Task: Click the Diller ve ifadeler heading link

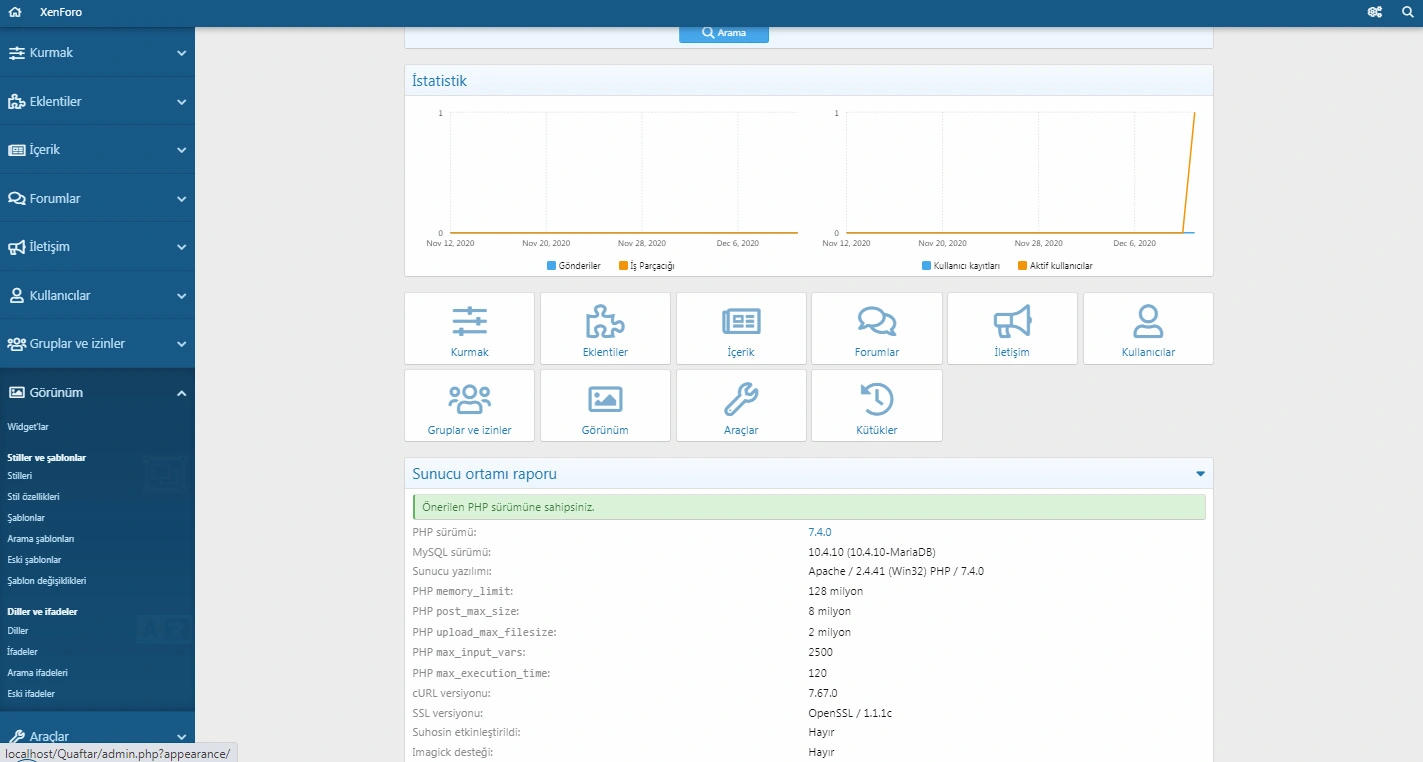Action: (42, 611)
